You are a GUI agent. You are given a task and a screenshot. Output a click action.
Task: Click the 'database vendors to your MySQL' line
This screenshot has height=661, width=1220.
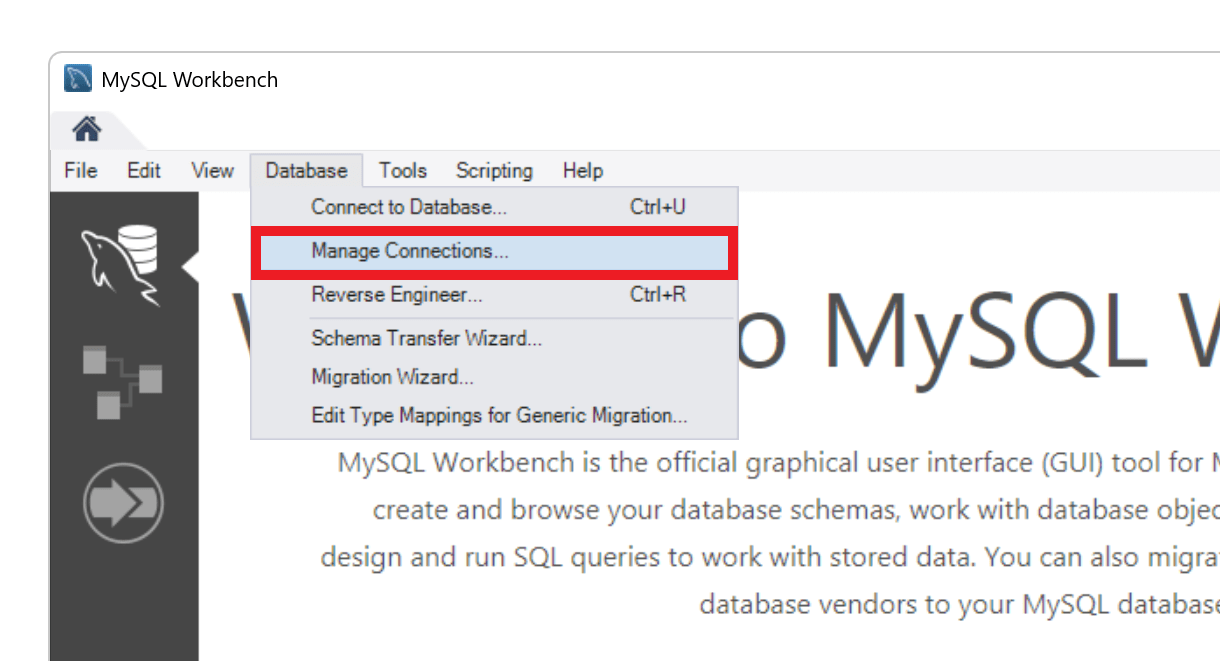[959, 604]
